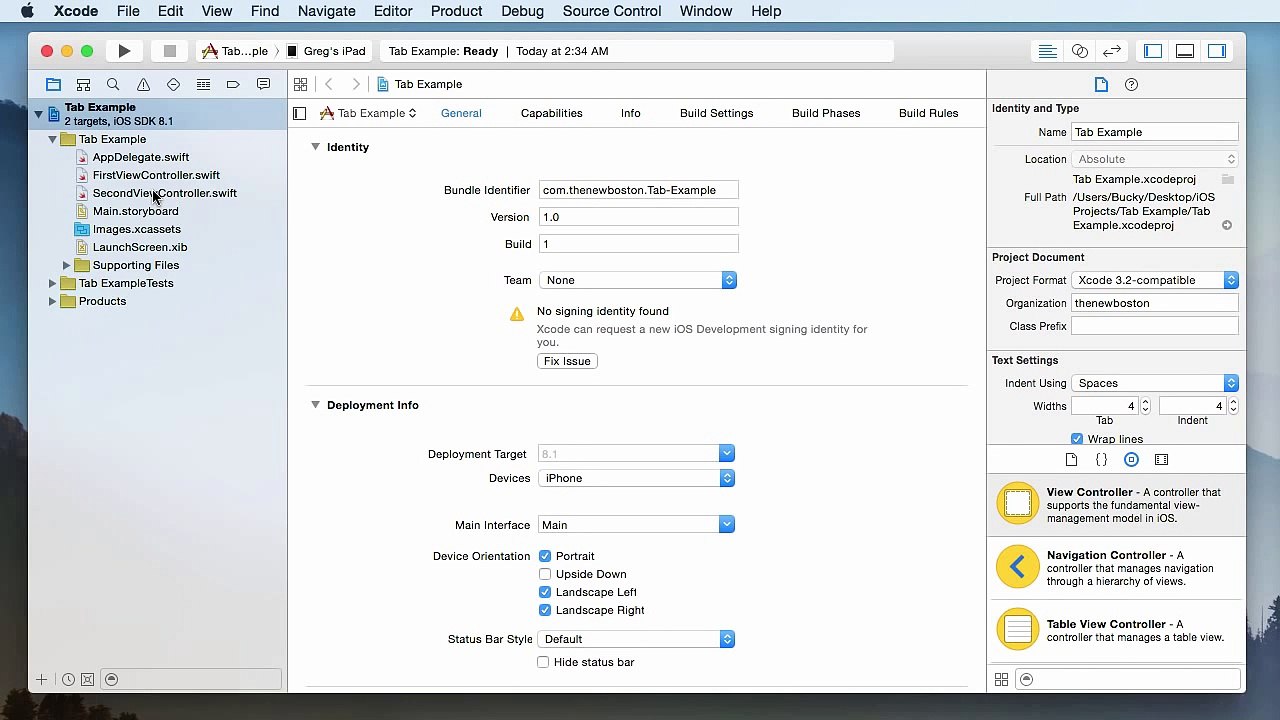Open the Main Interface dropdown
The height and width of the screenshot is (720, 1280).
[637, 525]
